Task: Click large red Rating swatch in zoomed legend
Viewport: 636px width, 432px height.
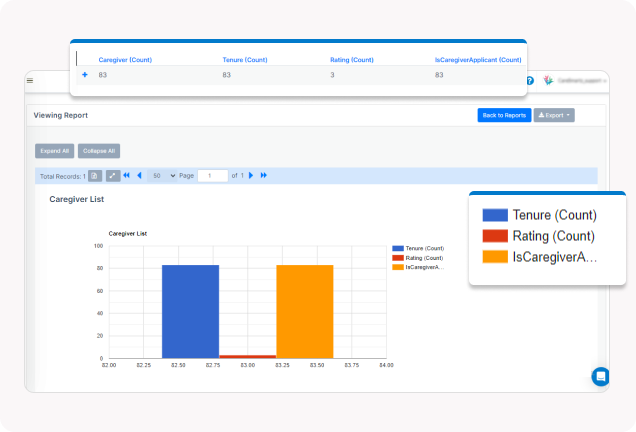Action: click(x=495, y=236)
